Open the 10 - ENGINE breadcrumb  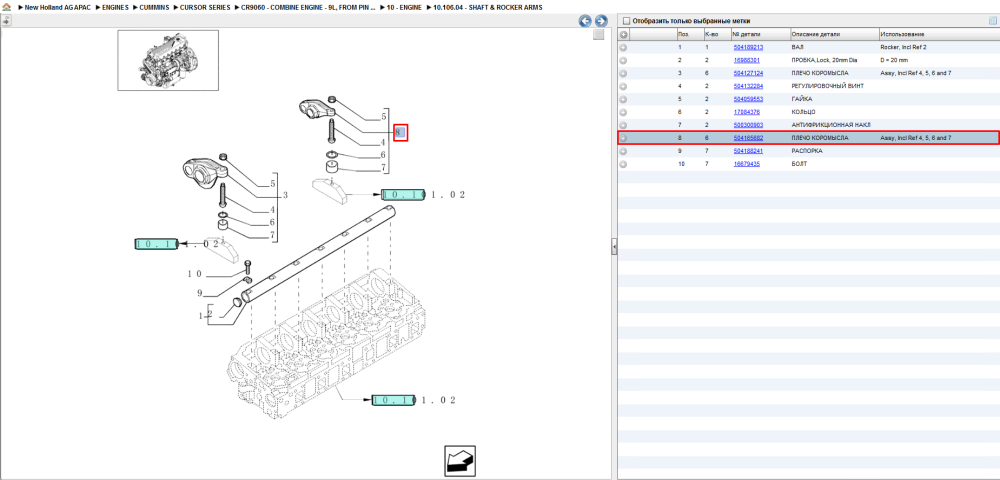pos(404,7)
